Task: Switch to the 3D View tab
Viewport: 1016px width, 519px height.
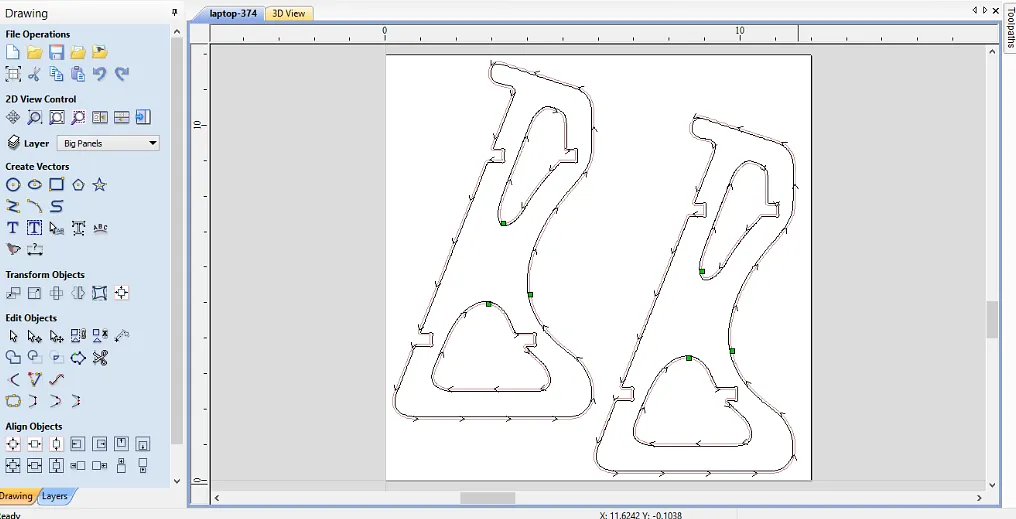Action: 290,13
